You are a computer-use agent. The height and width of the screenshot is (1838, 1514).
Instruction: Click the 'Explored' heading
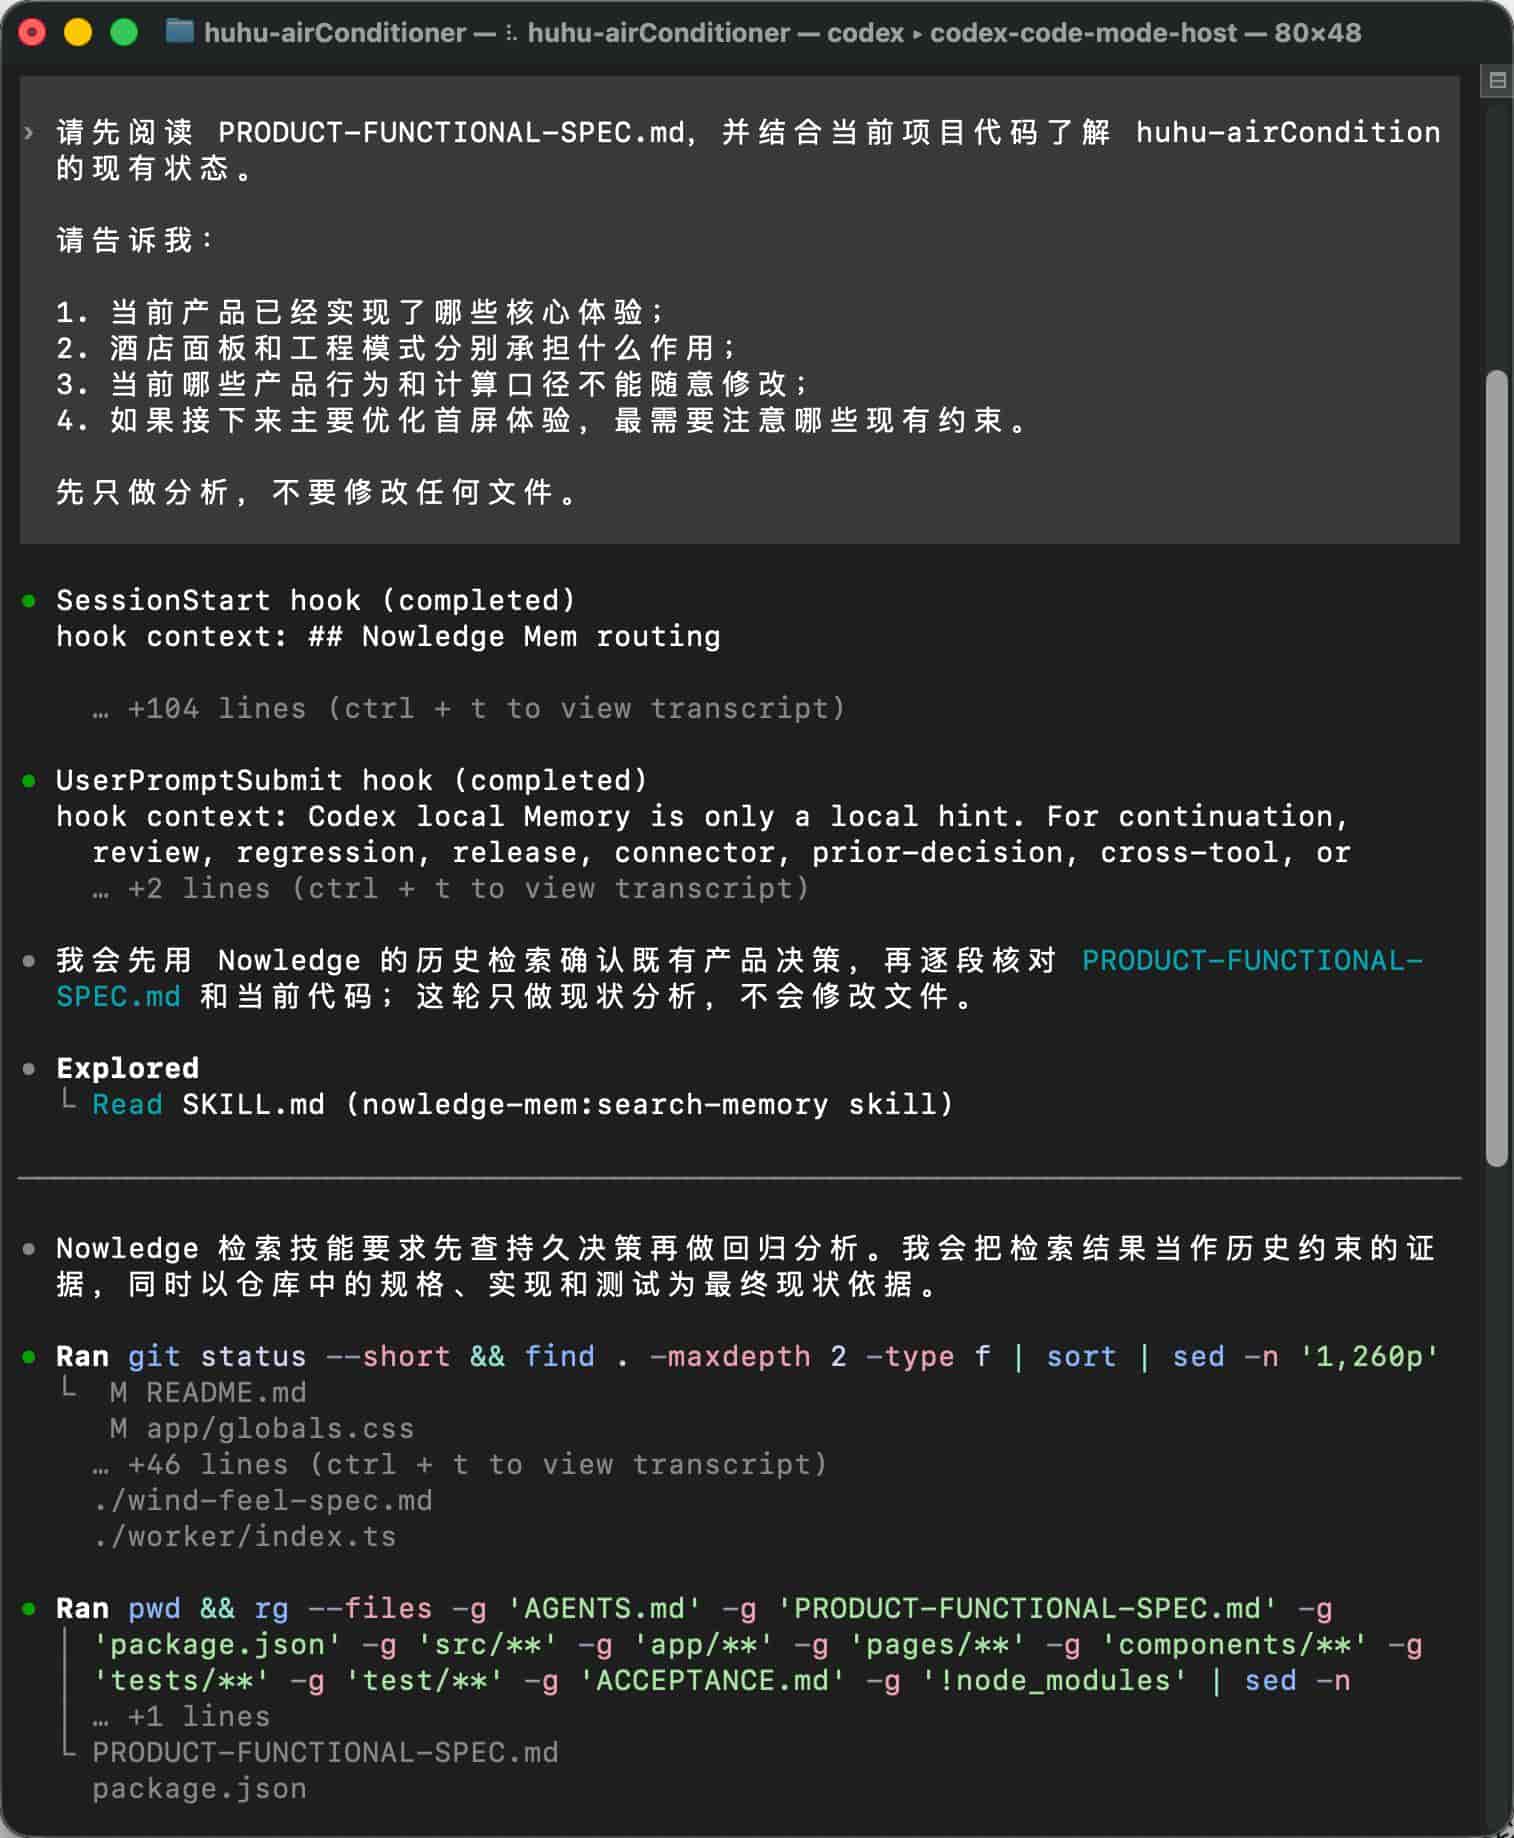pos(127,1069)
